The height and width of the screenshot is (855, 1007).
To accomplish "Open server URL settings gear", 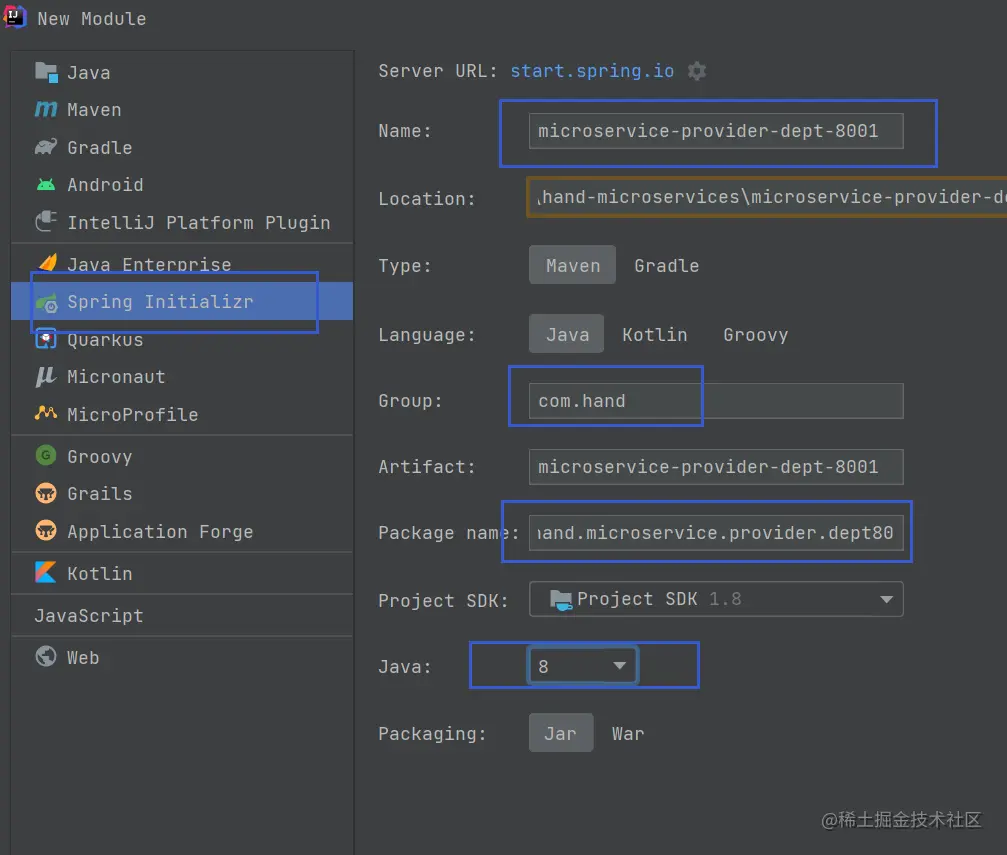I will click(x=697, y=71).
